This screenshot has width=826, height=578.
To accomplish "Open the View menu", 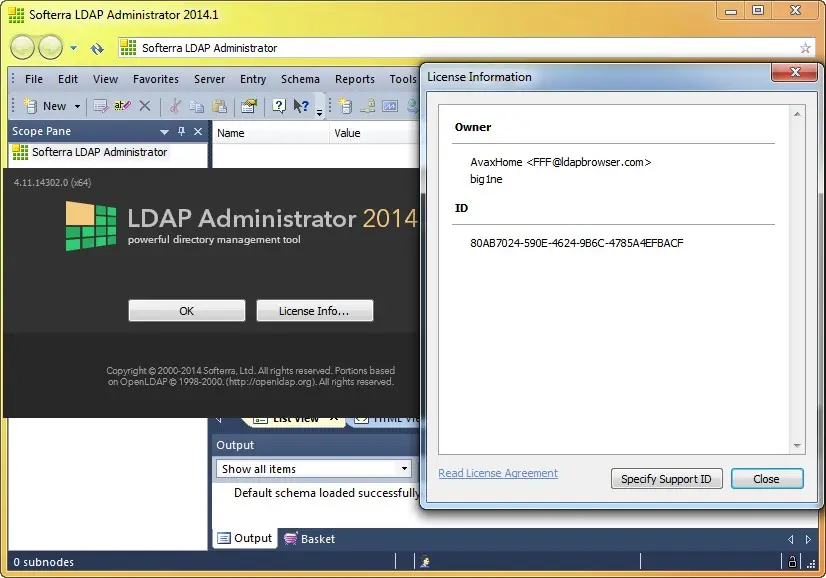I will click(105, 79).
